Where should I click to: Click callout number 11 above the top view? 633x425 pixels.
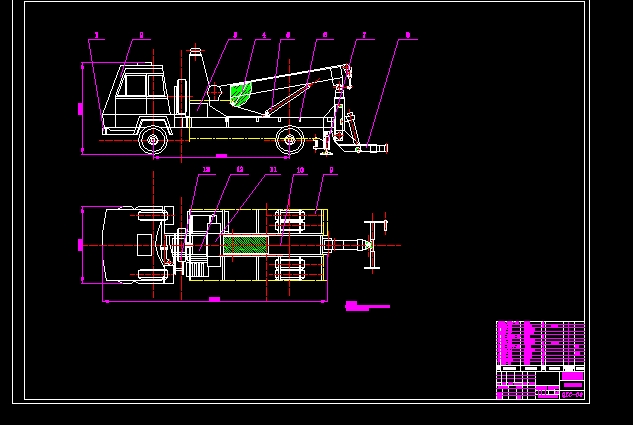coord(273,170)
